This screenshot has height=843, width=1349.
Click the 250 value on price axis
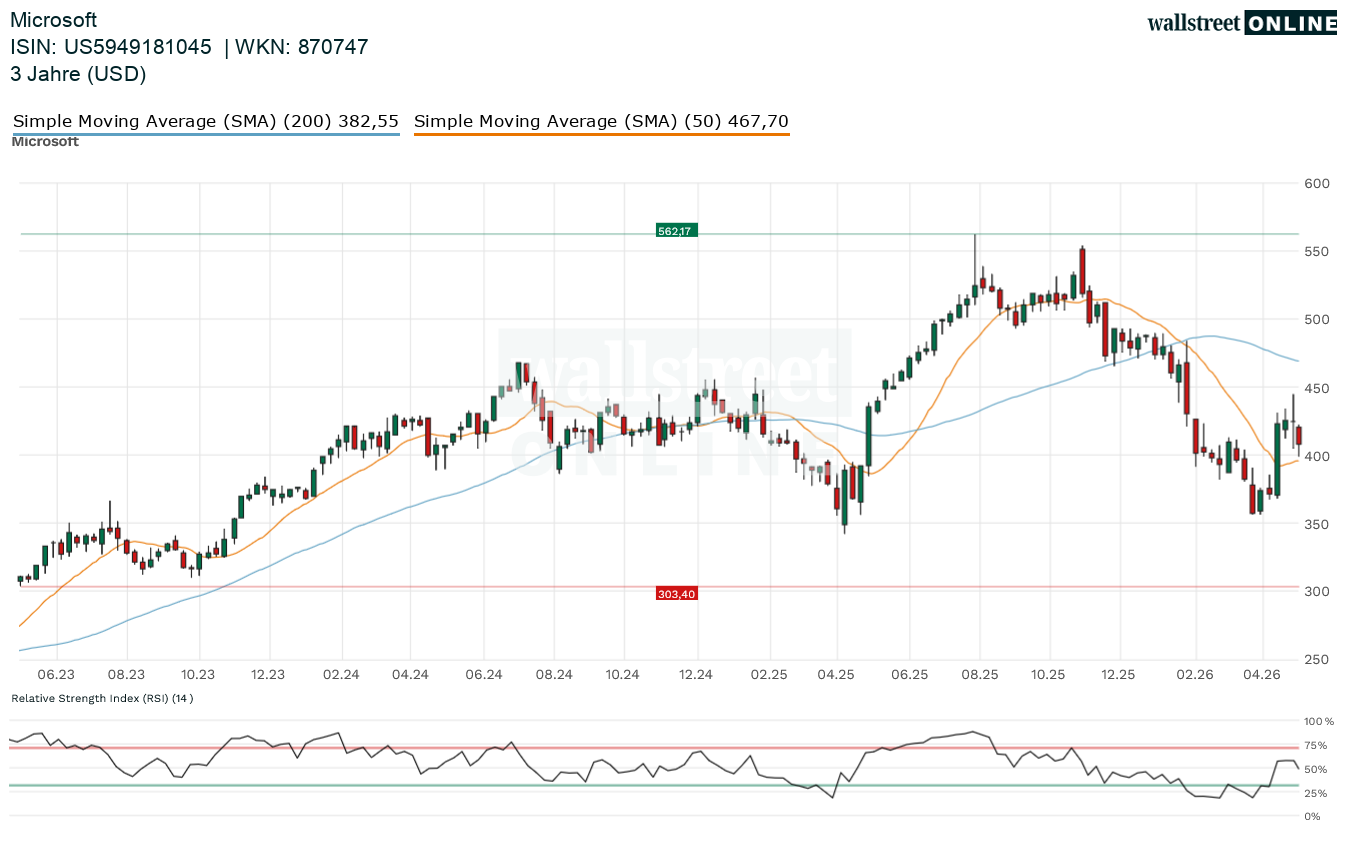coord(1317,660)
